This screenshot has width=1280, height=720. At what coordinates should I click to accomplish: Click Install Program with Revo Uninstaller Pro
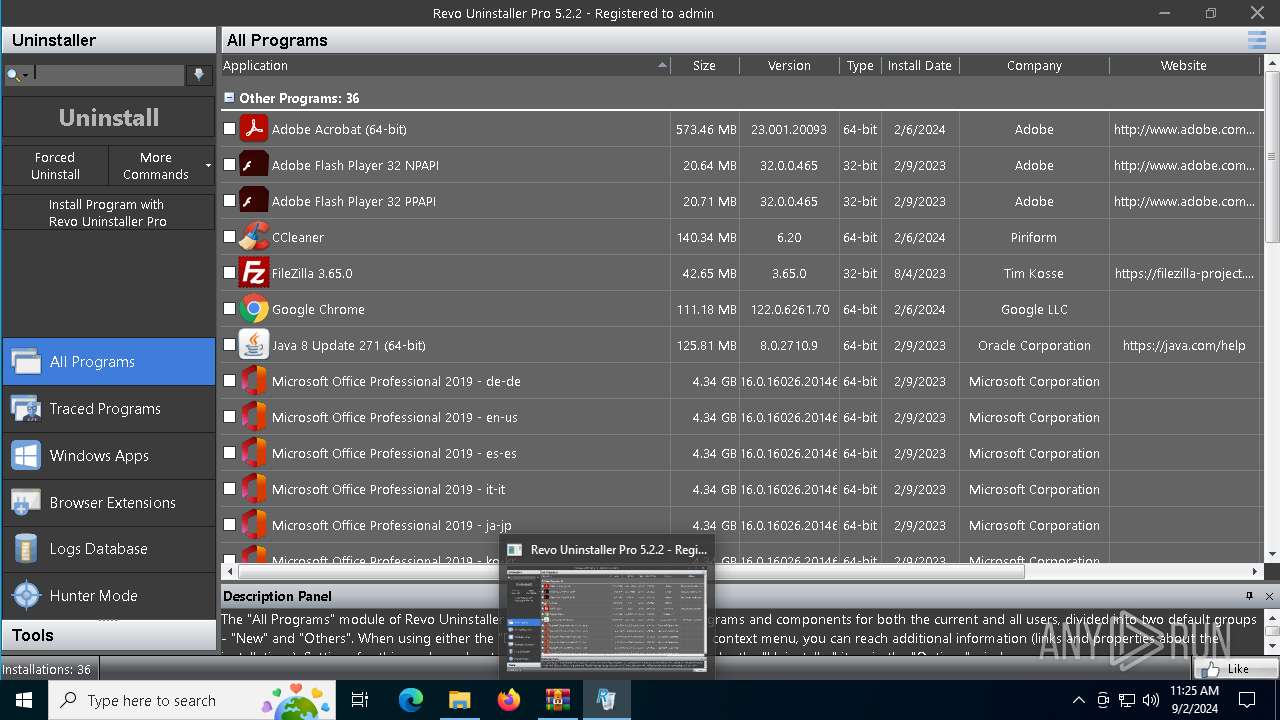tap(108, 212)
